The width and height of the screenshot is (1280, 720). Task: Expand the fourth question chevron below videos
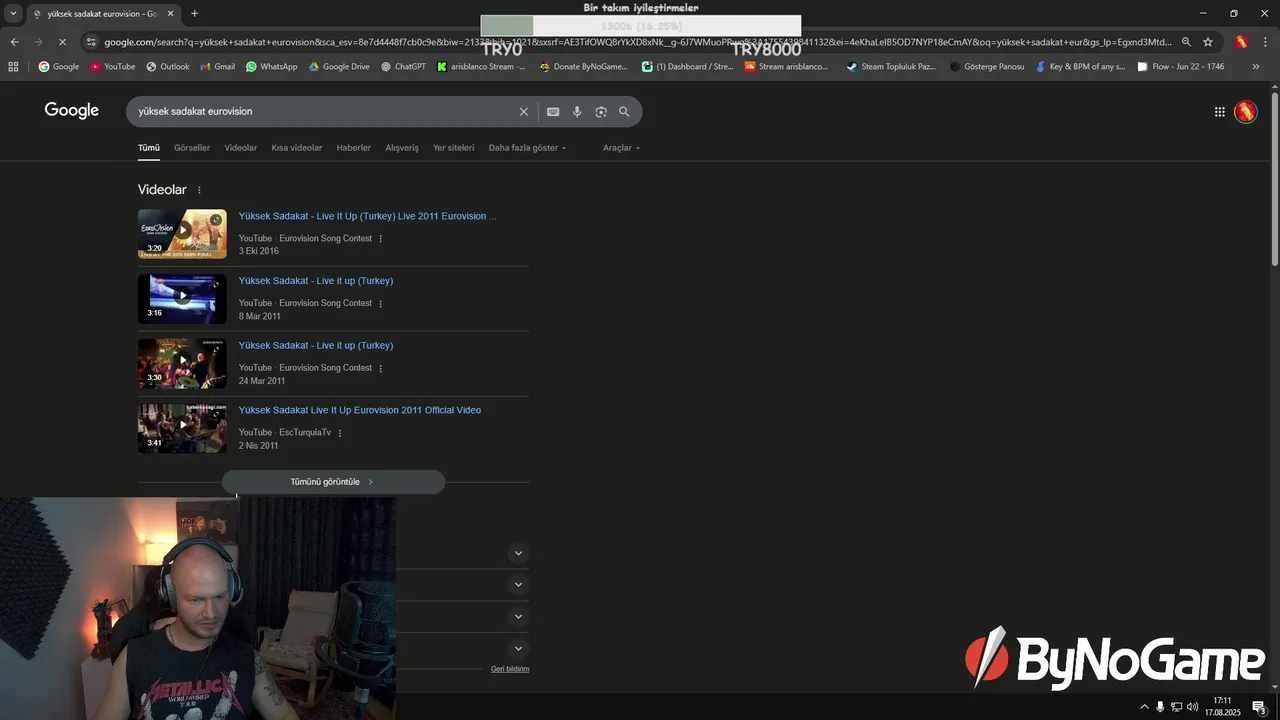(518, 648)
